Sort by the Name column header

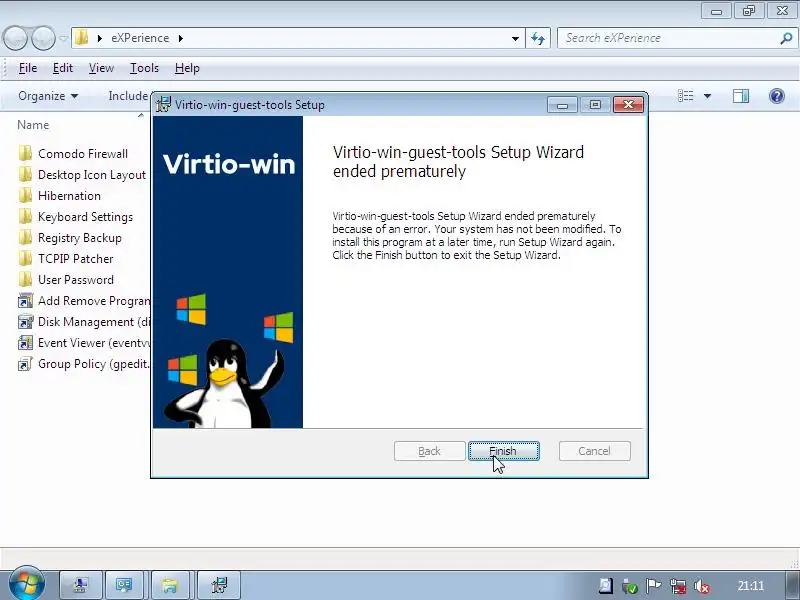click(33, 125)
